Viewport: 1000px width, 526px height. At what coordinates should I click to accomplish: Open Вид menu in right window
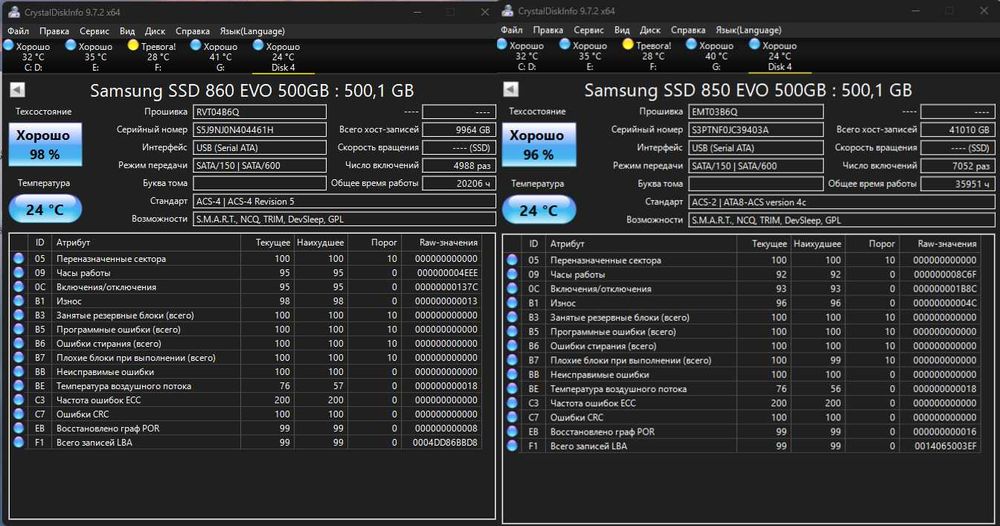pos(622,30)
